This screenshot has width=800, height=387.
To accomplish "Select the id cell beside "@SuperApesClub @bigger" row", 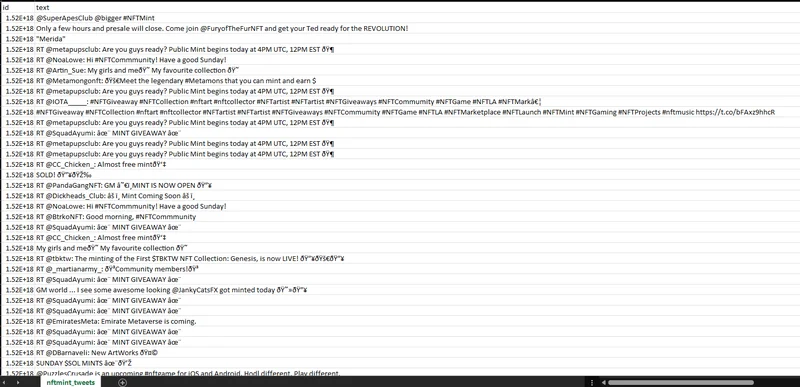I will tap(18, 18).
